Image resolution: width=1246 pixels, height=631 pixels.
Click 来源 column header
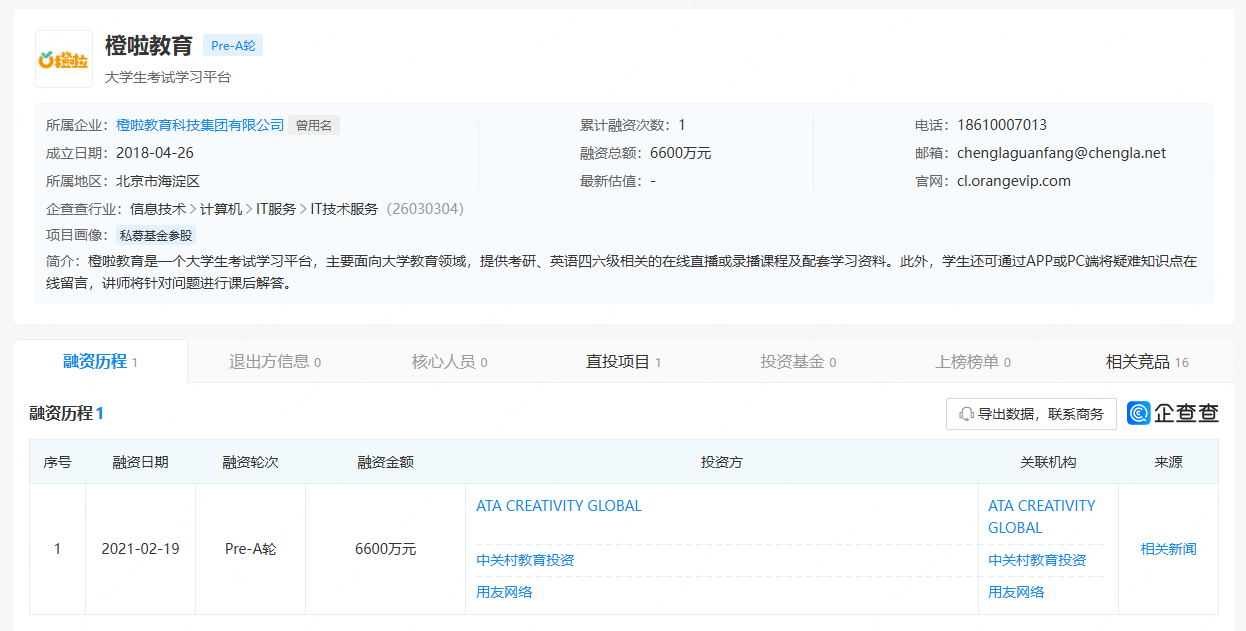[1168, 462]
